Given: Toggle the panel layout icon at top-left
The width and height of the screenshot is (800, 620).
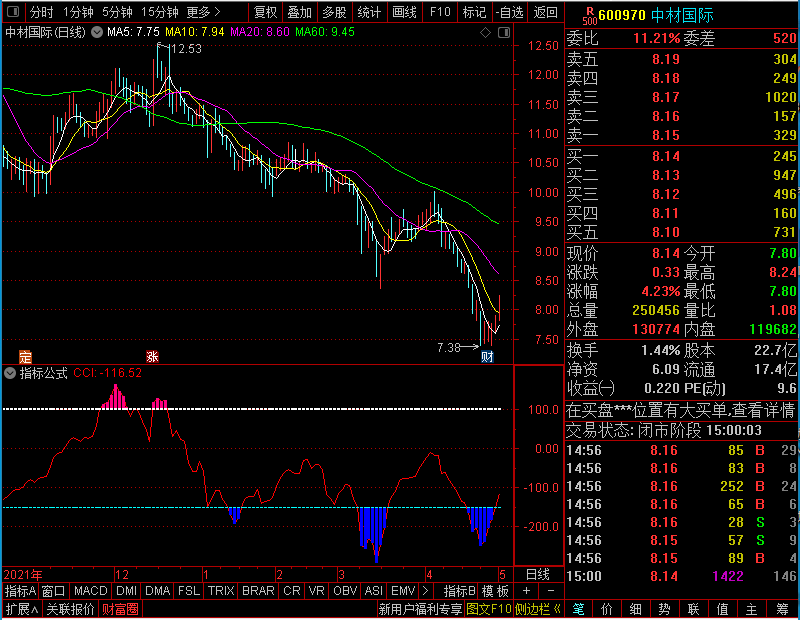Looking at the screenshot, I should point(13,12).
